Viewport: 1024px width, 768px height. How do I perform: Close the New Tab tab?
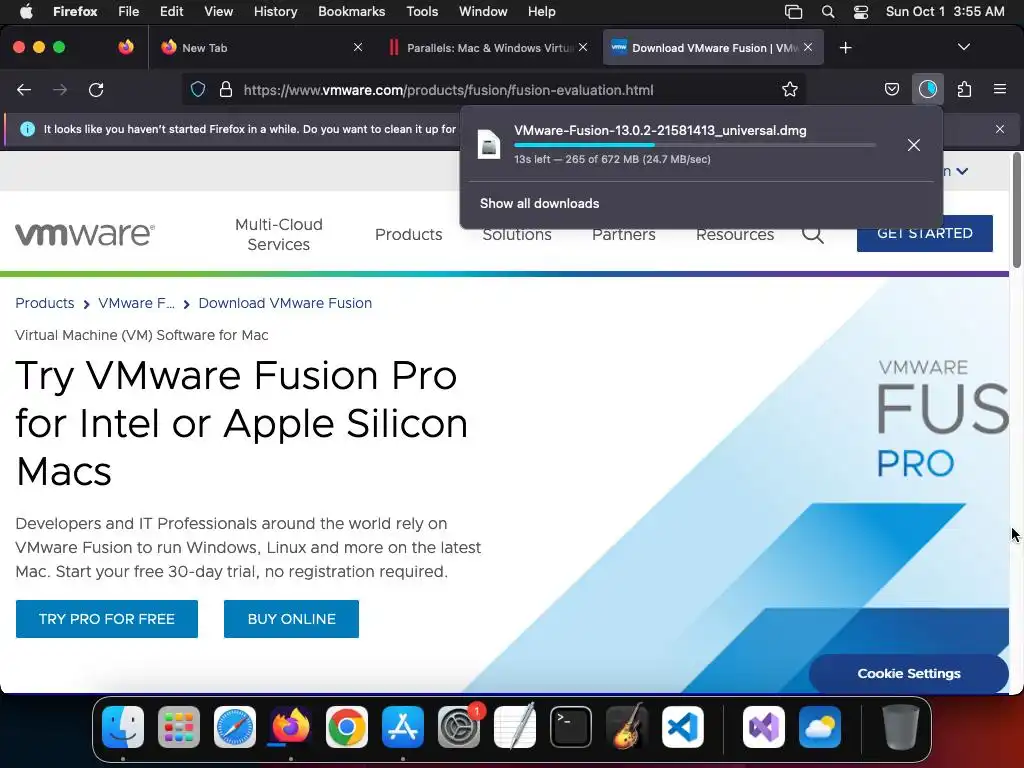coord(358,47)
